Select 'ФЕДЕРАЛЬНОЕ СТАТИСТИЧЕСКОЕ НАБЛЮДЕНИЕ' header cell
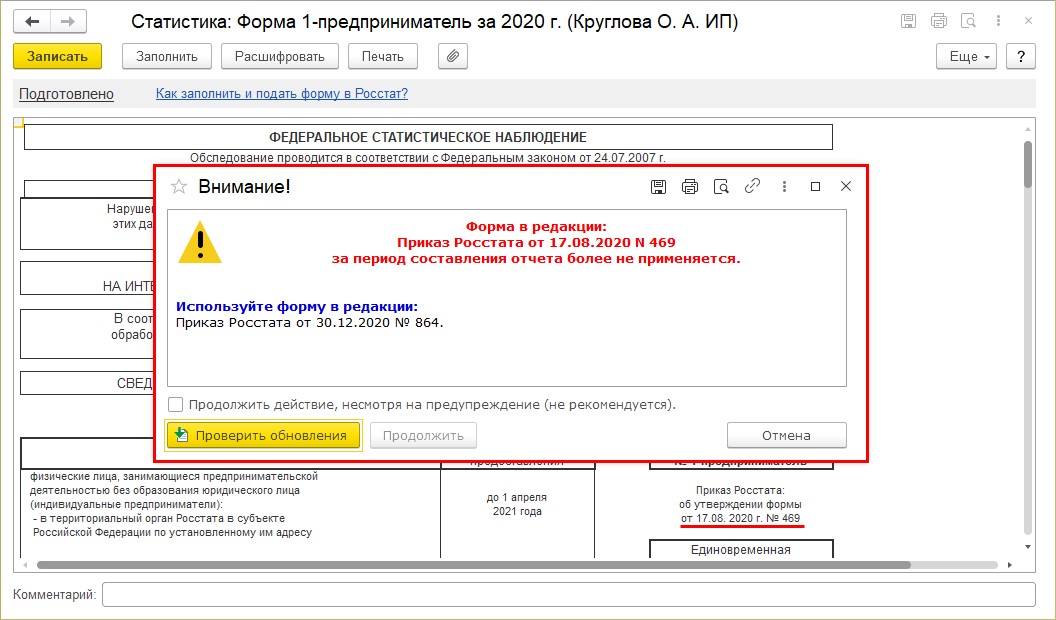Image resolution: width=1056 pixels, height=620 pixels. coord(428,137)
